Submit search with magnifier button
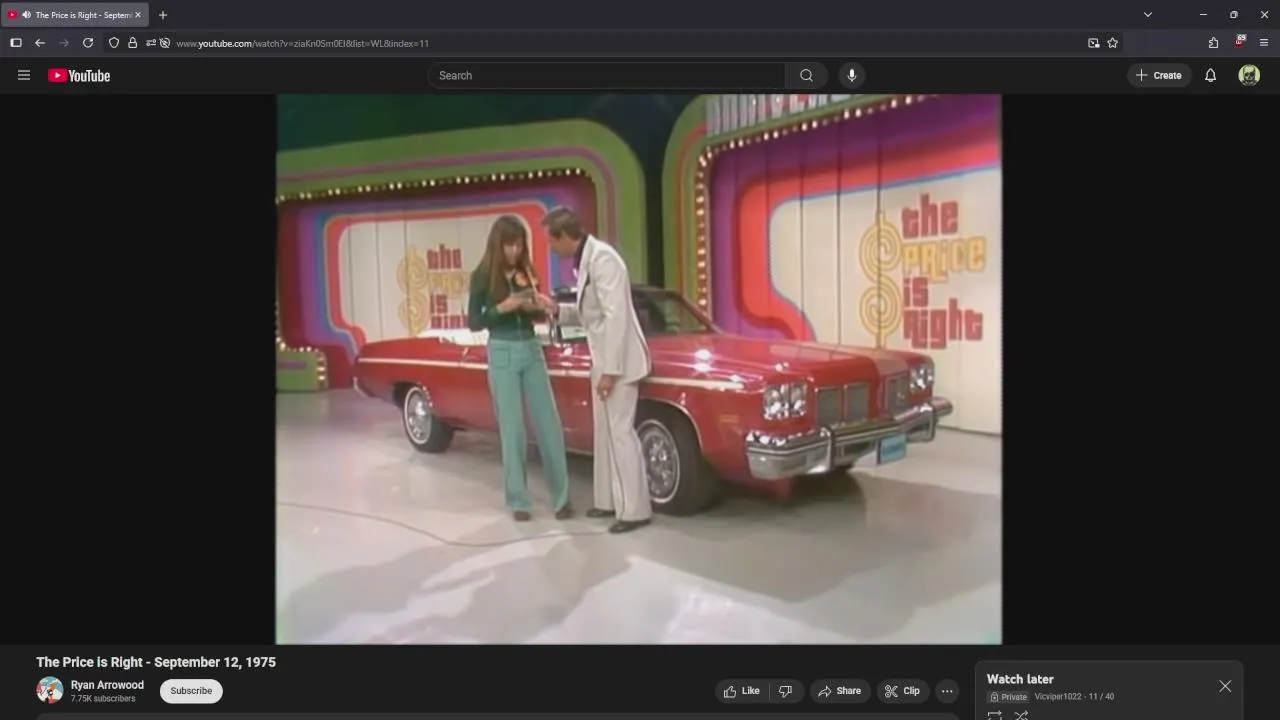This screenshot has width=1280, height=720. click(x=806, y=75)
